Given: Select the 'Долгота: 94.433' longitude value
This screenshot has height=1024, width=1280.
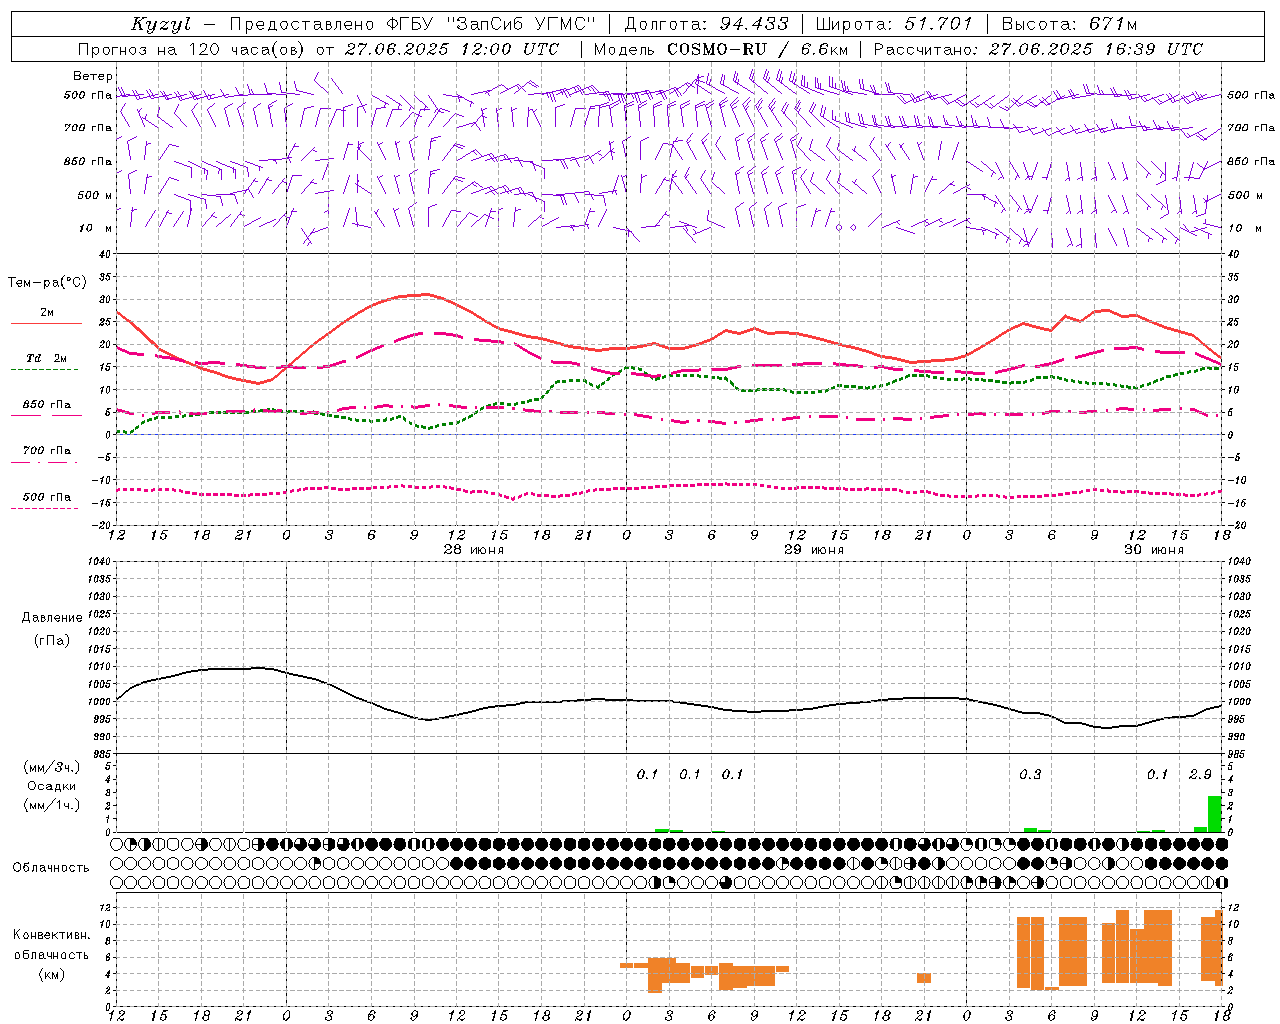Looking at the screenshot, I should 706,24.
